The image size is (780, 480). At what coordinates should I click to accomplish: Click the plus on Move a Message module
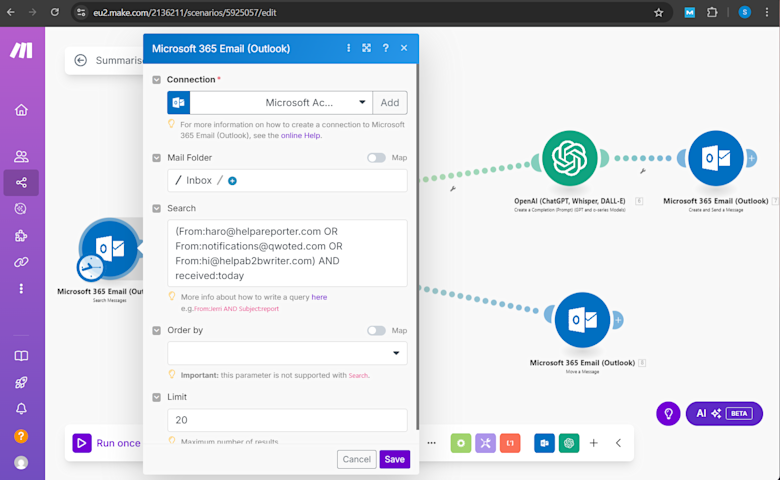click(x=617, y=320)
